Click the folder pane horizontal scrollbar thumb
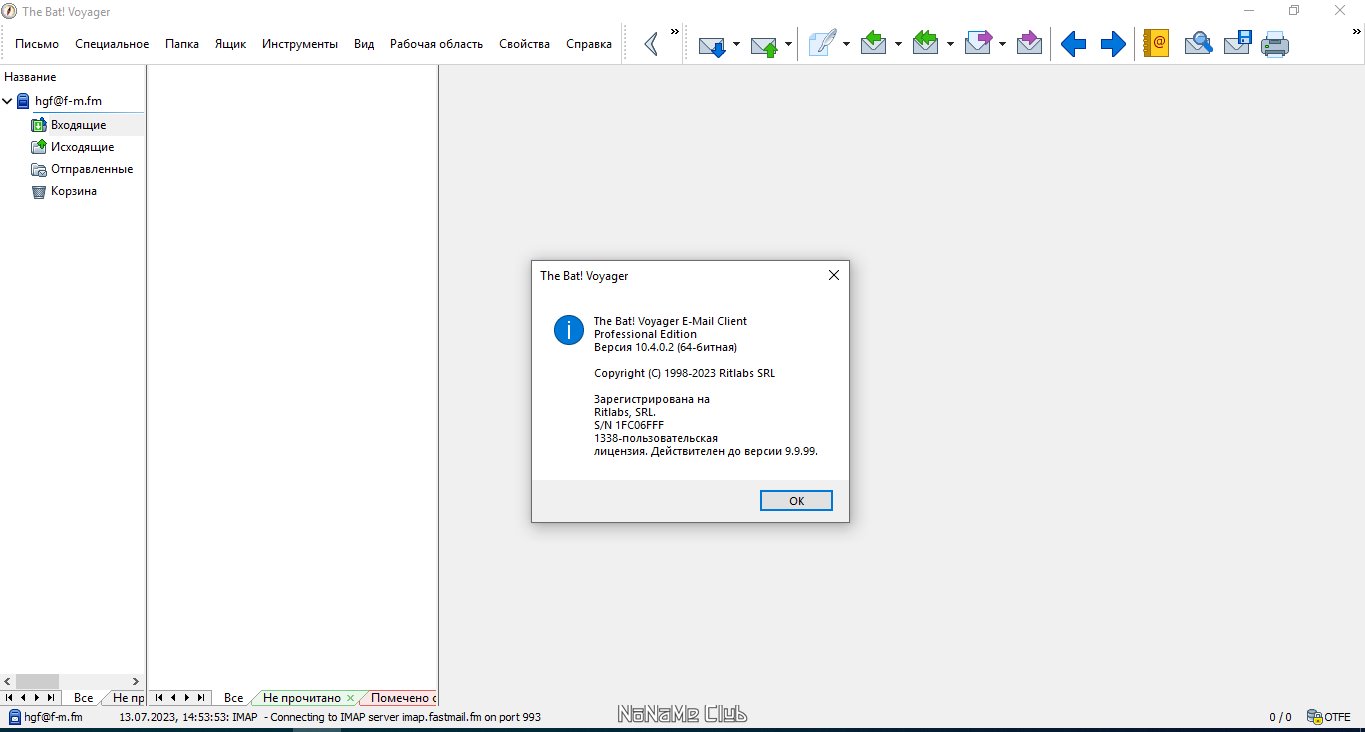This screenshot has width=1365, height=732. pyautogui.click(x=37, y=681)
